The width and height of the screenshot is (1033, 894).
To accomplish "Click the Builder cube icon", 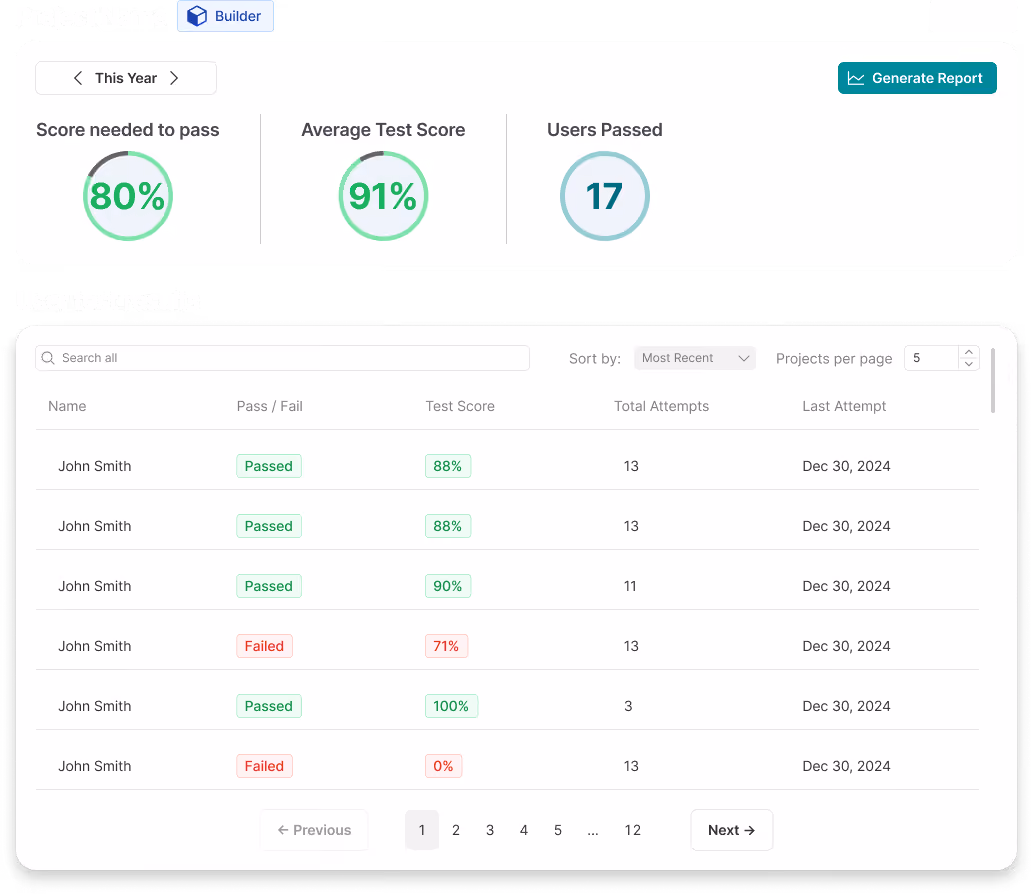I will (196, 16).
